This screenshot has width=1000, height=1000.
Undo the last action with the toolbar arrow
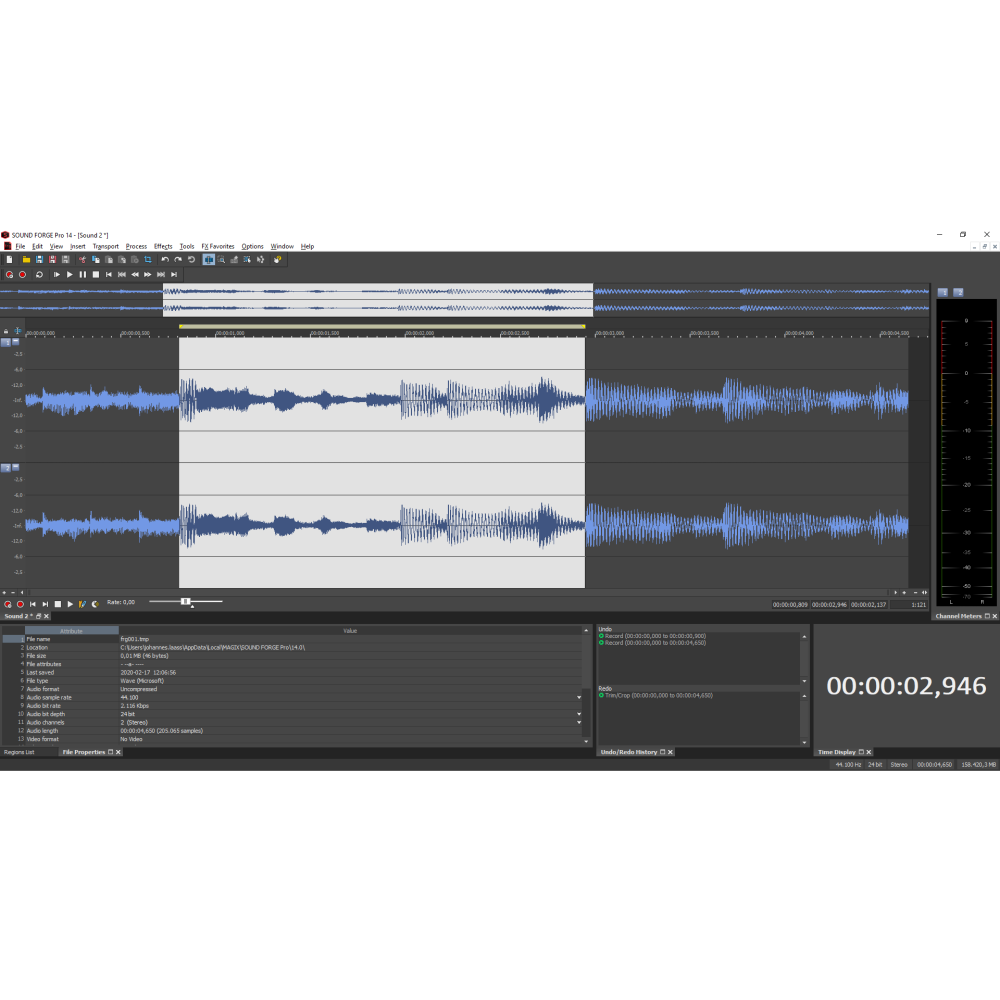165,260
